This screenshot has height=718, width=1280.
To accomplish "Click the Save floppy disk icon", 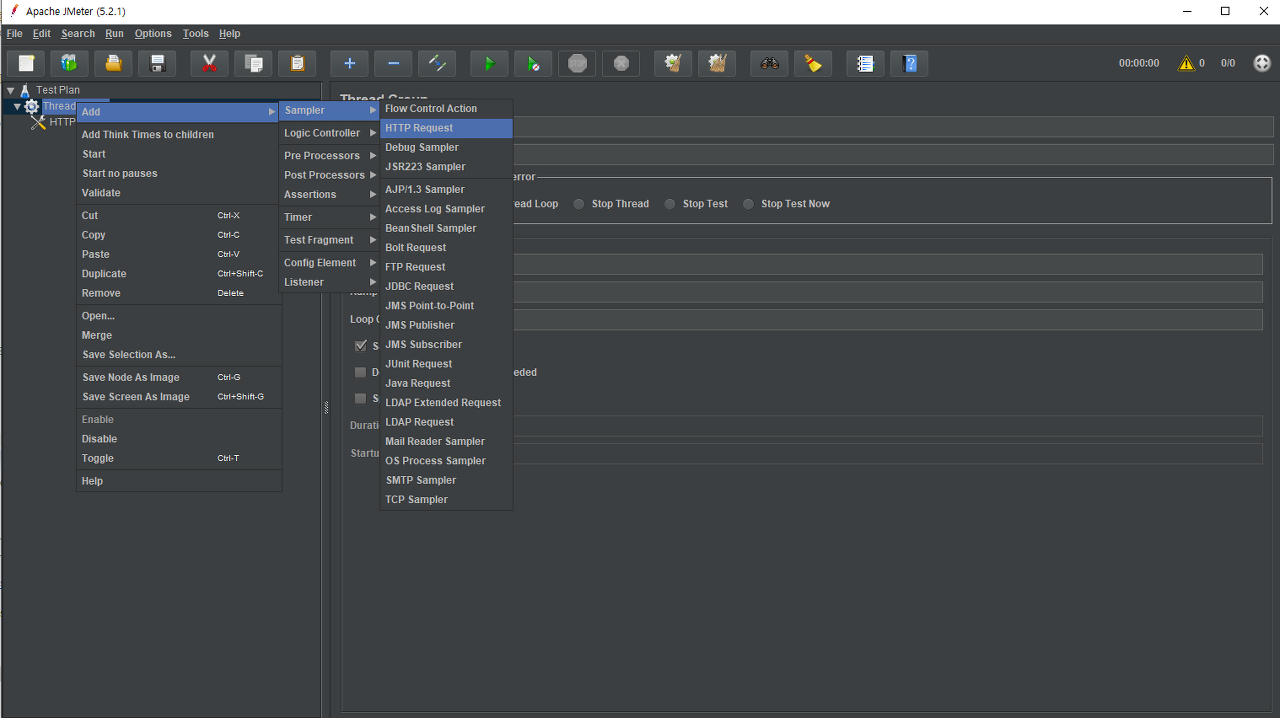I will tap(157, 64).
